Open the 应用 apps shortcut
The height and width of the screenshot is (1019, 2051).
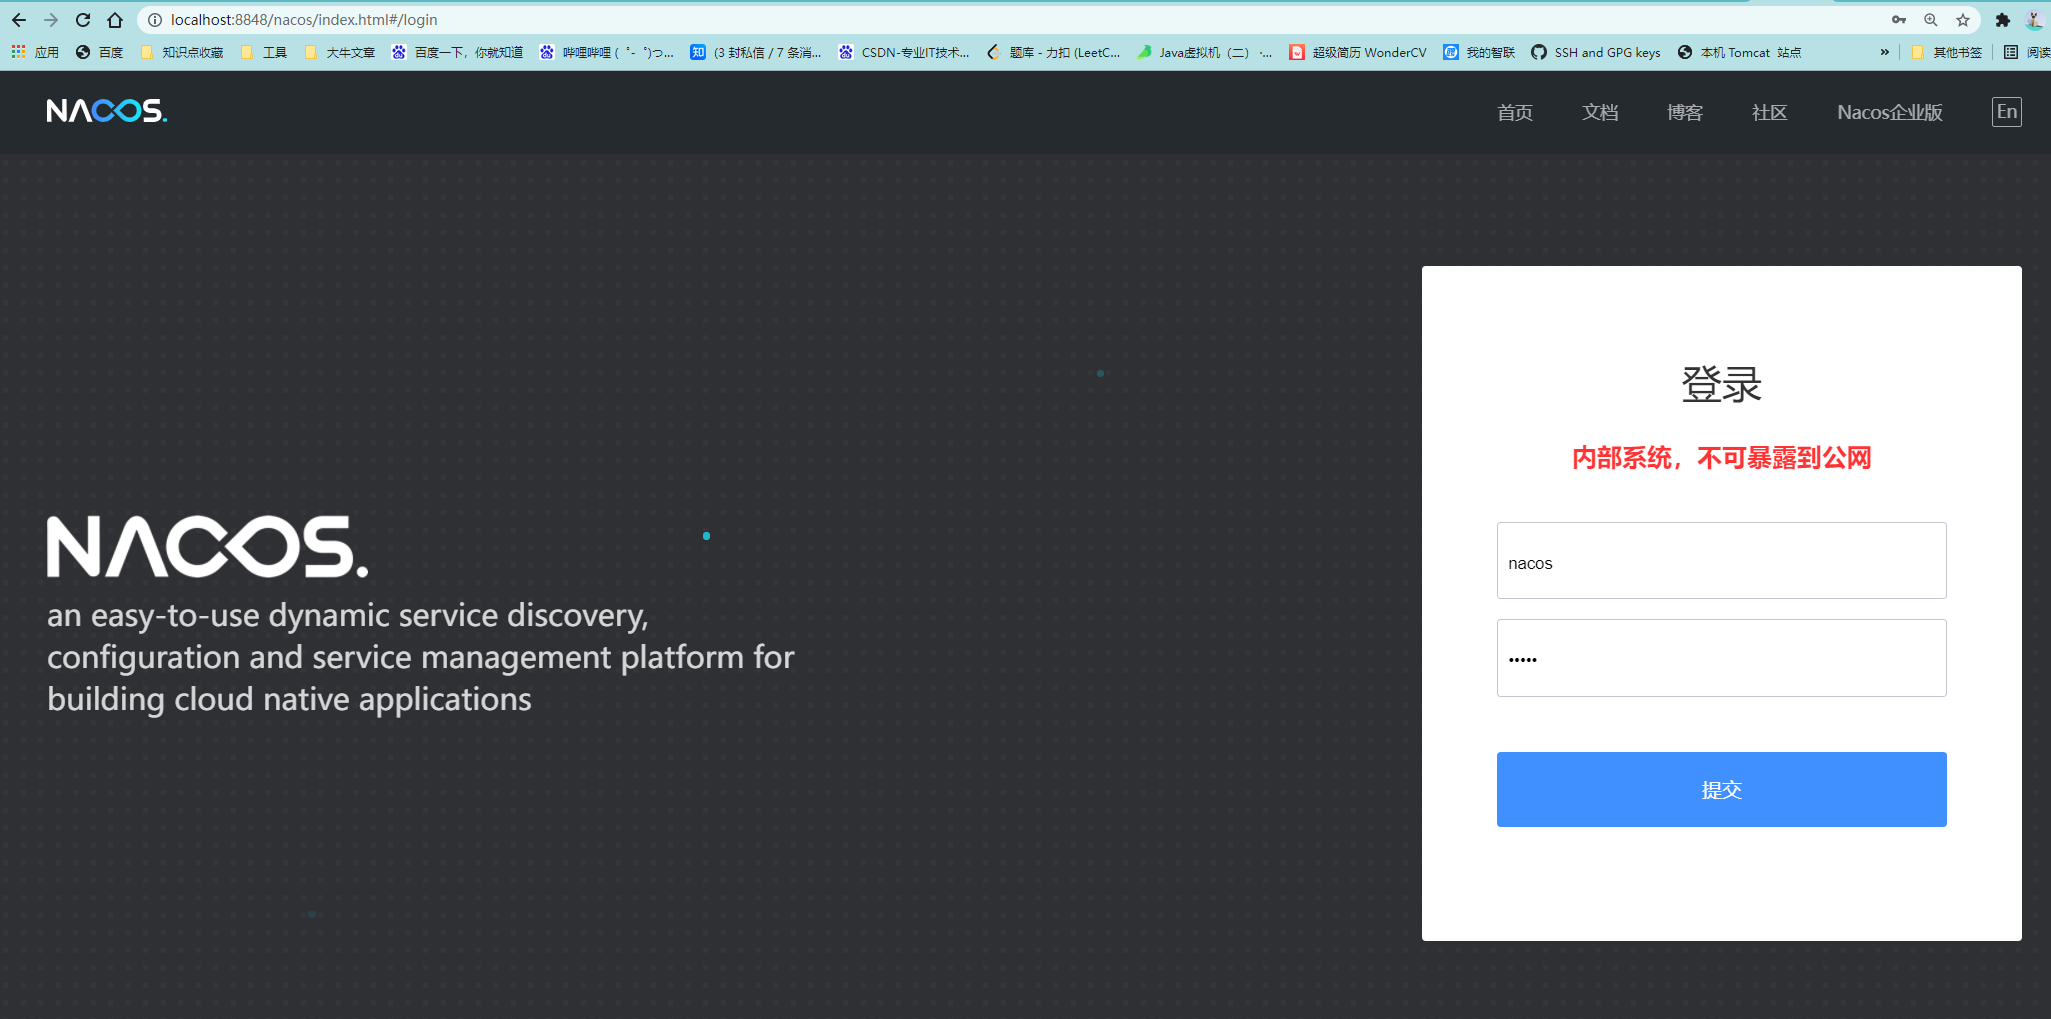click(x=35, y=52)
